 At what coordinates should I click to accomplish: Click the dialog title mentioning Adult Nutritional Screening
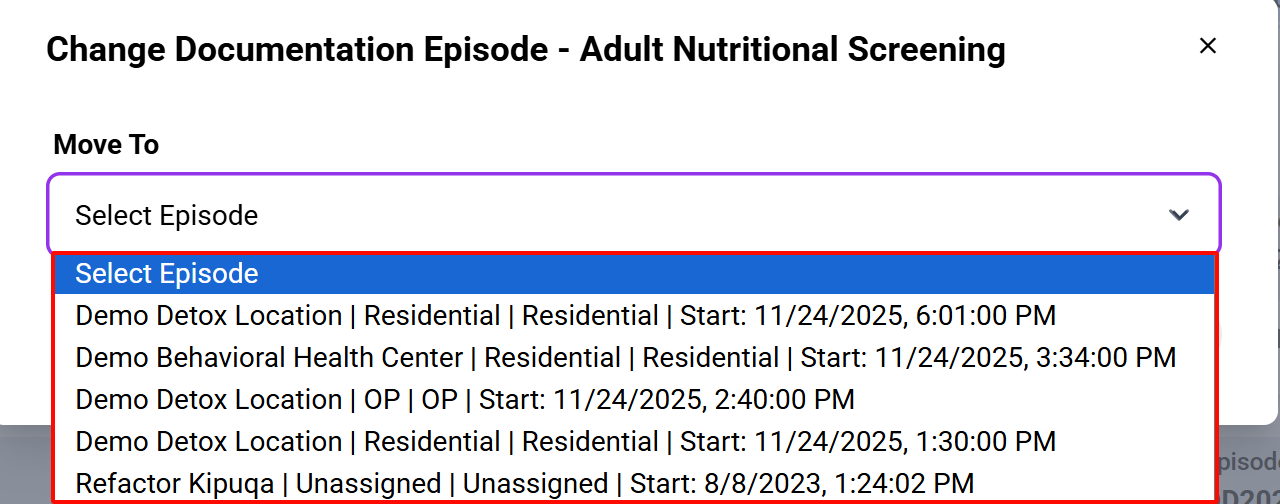tap(526, 49)
